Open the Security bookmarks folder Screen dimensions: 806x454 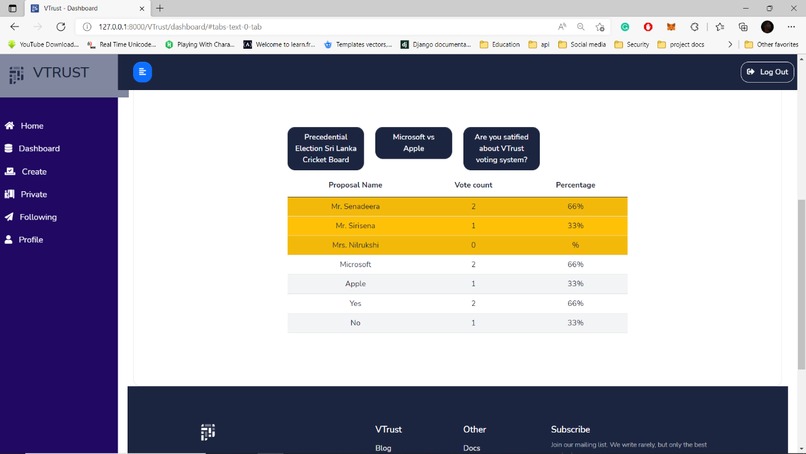(632, 45)
